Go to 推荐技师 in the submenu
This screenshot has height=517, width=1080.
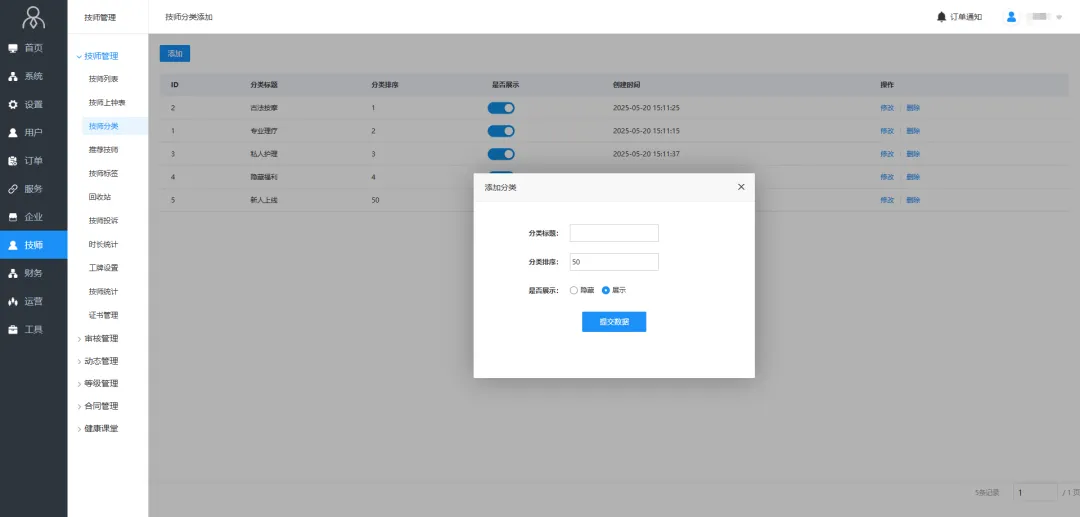[x=103, y=149]
